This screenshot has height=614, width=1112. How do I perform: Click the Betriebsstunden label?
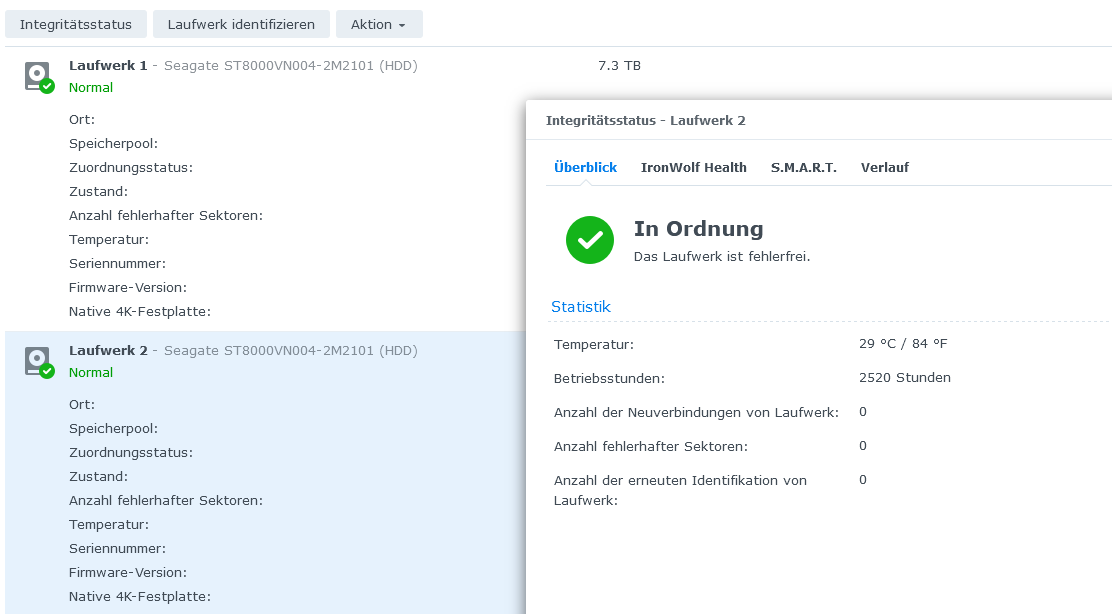pos(609,379)
